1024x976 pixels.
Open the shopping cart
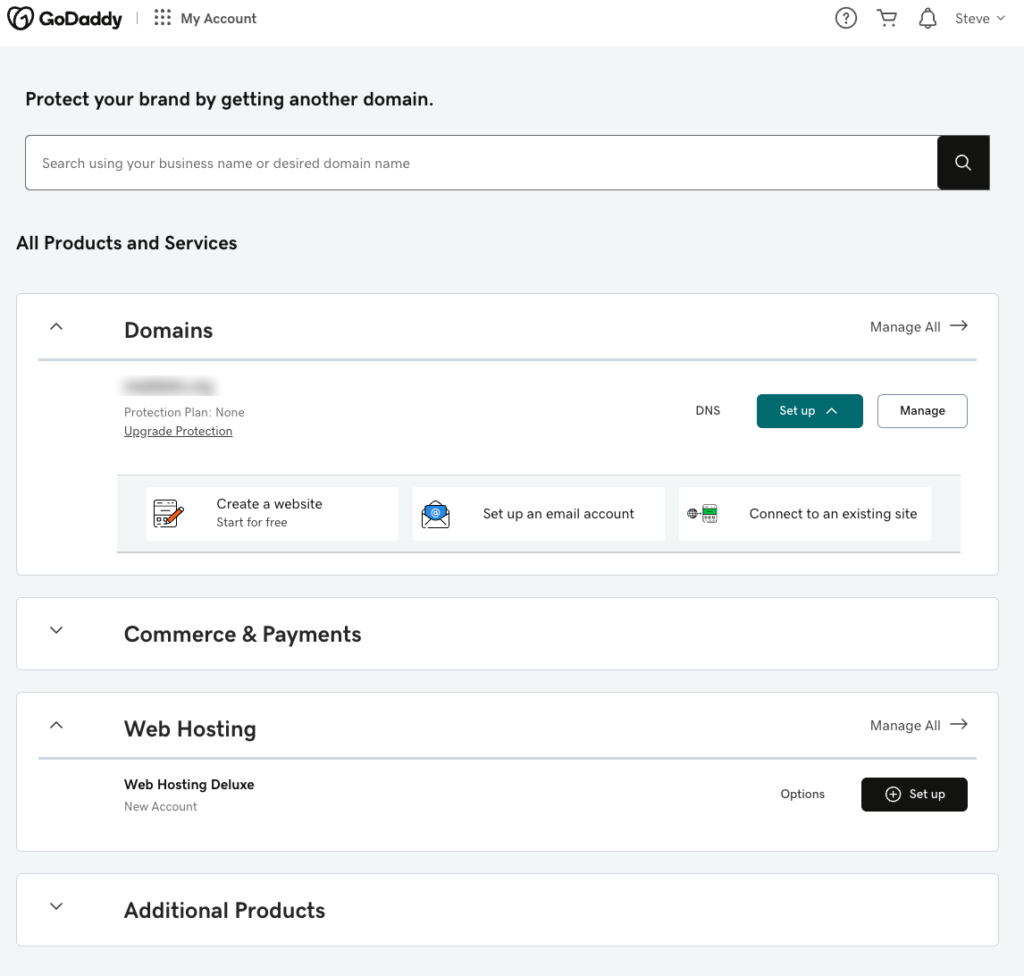coord(887,18)
